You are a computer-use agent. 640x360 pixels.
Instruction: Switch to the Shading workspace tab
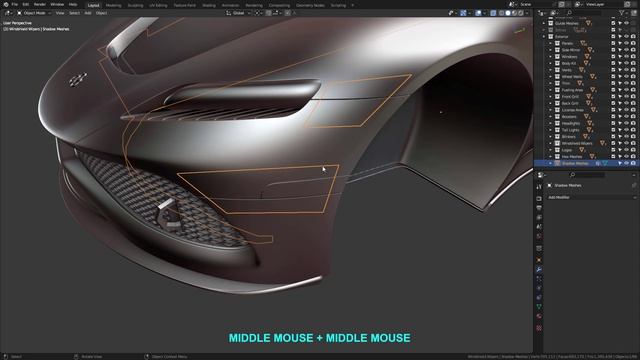(209, 5)
